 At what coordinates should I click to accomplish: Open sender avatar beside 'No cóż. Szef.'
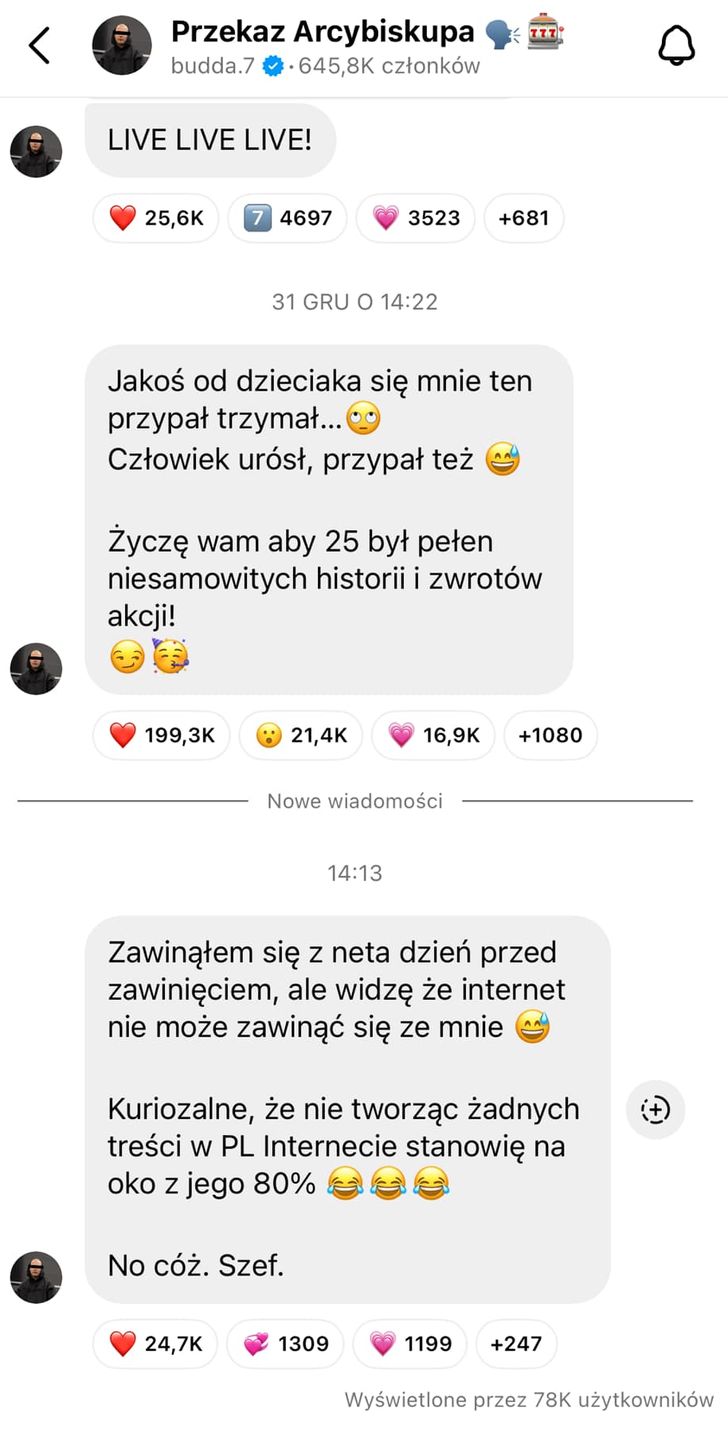pos(36,1277)
